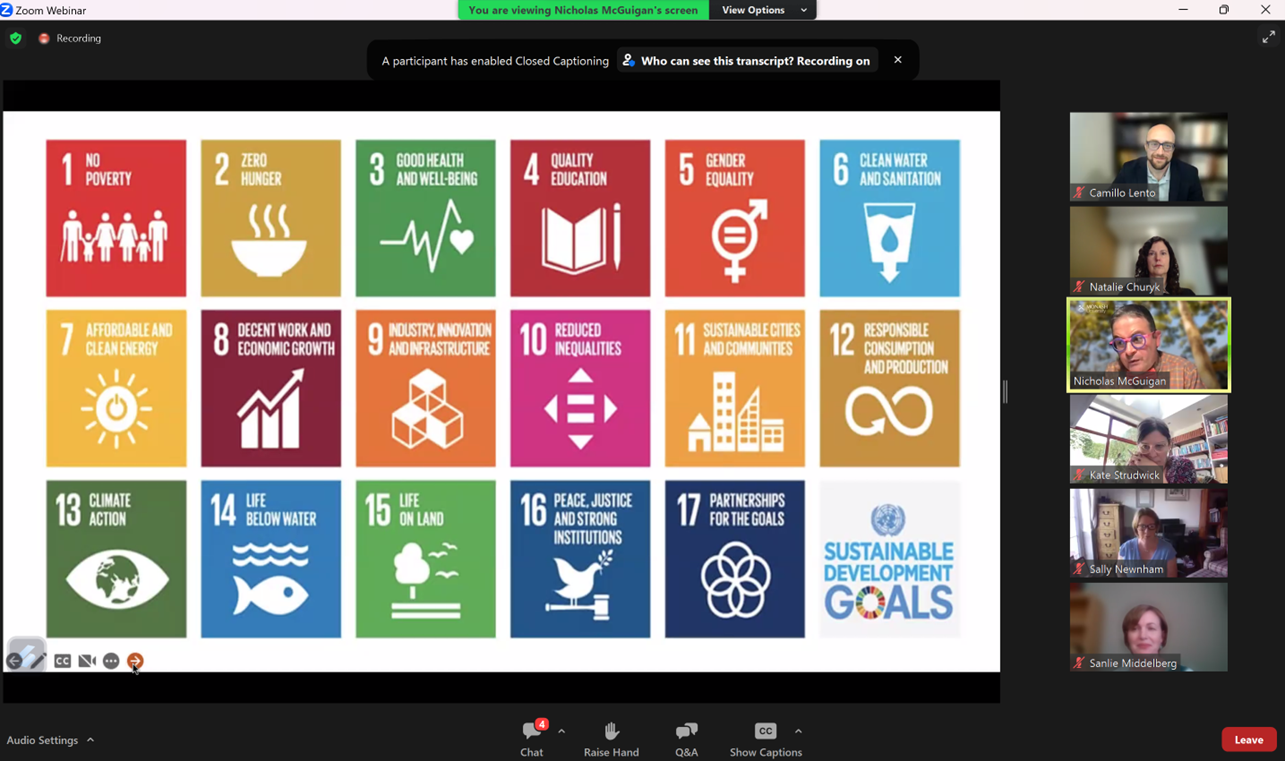The image size is (1285, 761).
Task: Open the Q&A window
Action: click(686, 738)
